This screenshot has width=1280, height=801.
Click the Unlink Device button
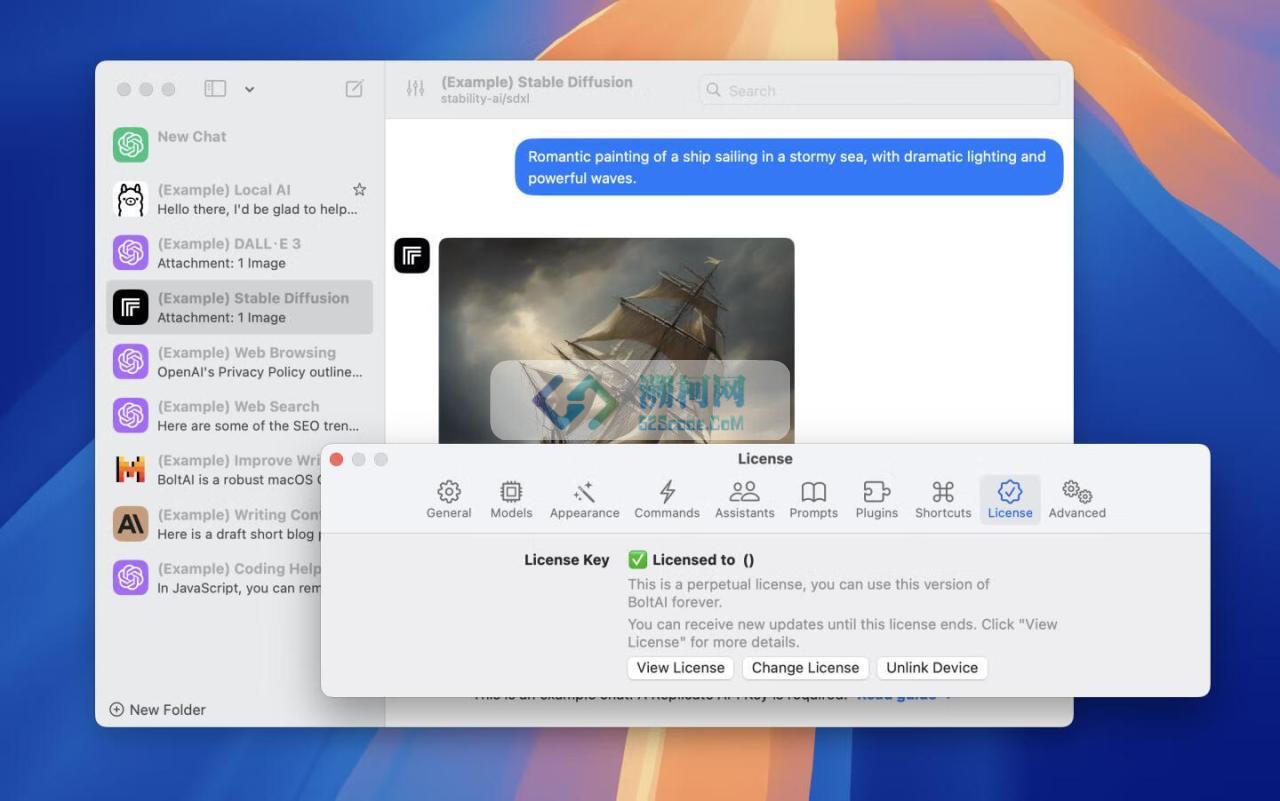[932, 668]
